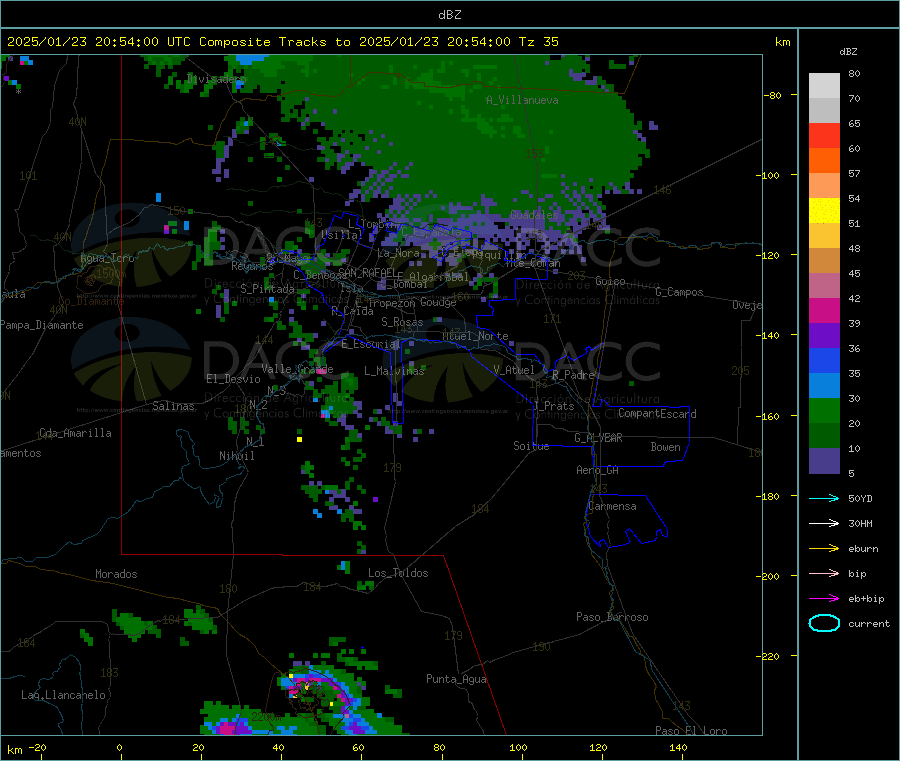This screenshot has width=900, height=761.
Task: Select the orange swatch between 60 and 57
Action: [824, 161]
